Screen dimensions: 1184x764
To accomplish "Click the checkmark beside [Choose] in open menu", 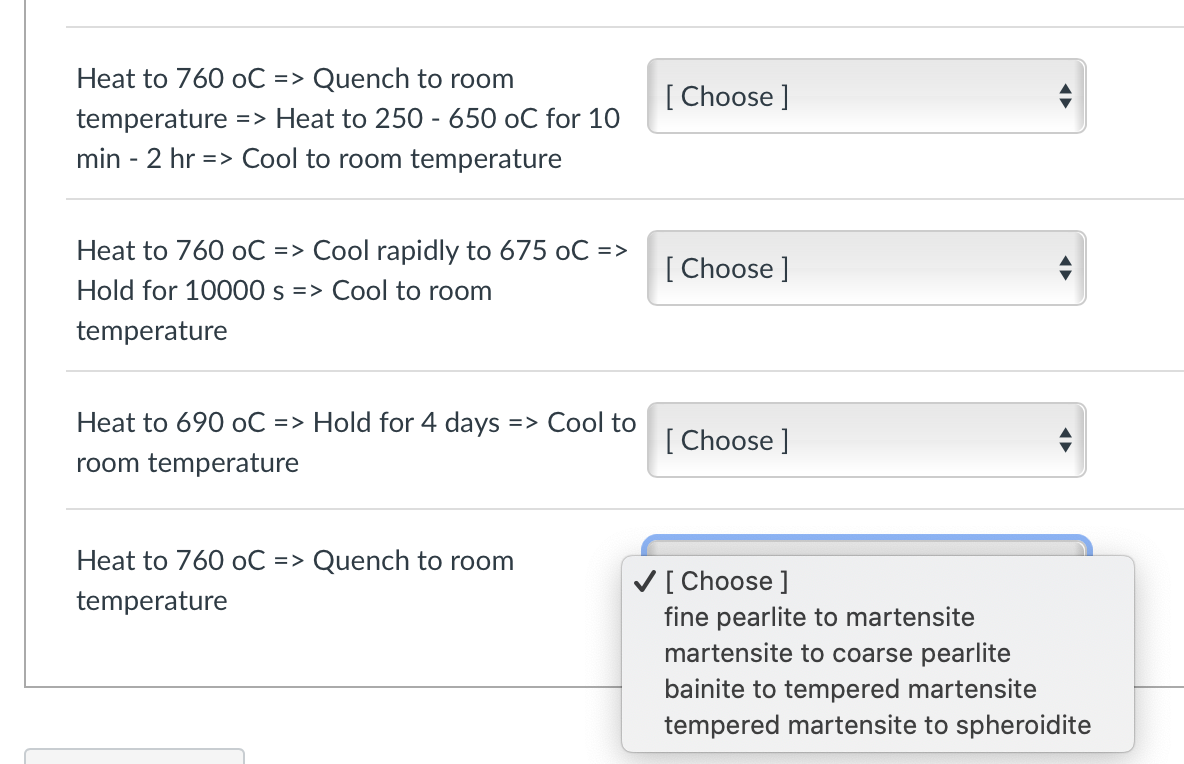I will click(x=645, y=580).
